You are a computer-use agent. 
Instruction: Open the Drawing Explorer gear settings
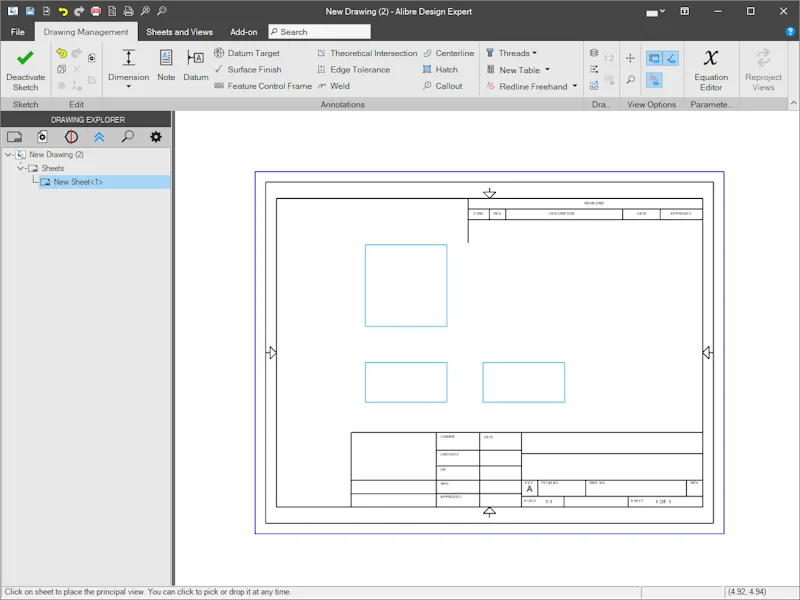coord(156,137)
